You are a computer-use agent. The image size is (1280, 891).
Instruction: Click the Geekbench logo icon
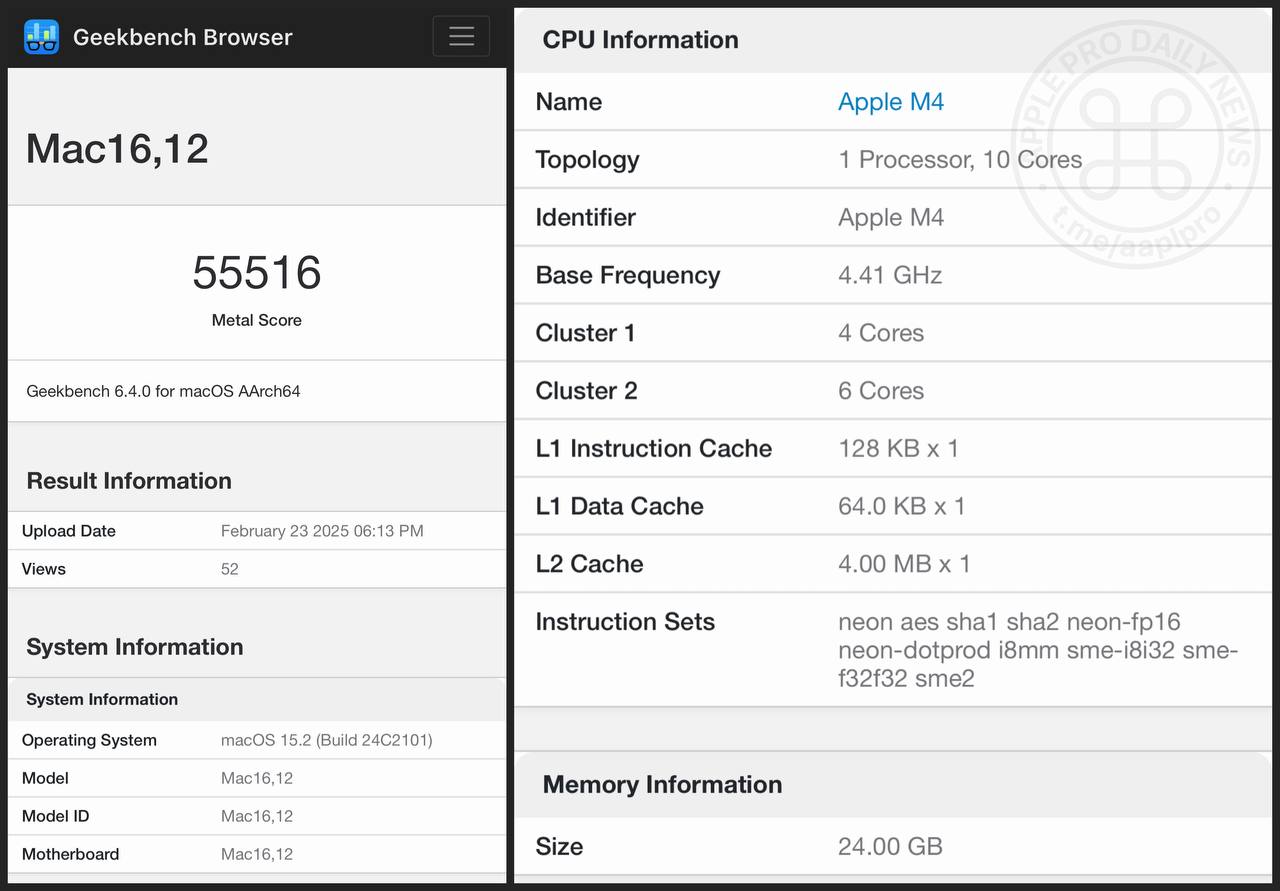(x=41, y=37)
